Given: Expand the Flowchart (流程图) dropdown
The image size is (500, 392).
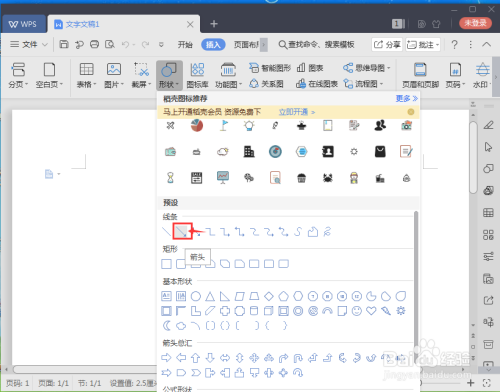Looking at the screenshot, I should click(x=363, y=84).
